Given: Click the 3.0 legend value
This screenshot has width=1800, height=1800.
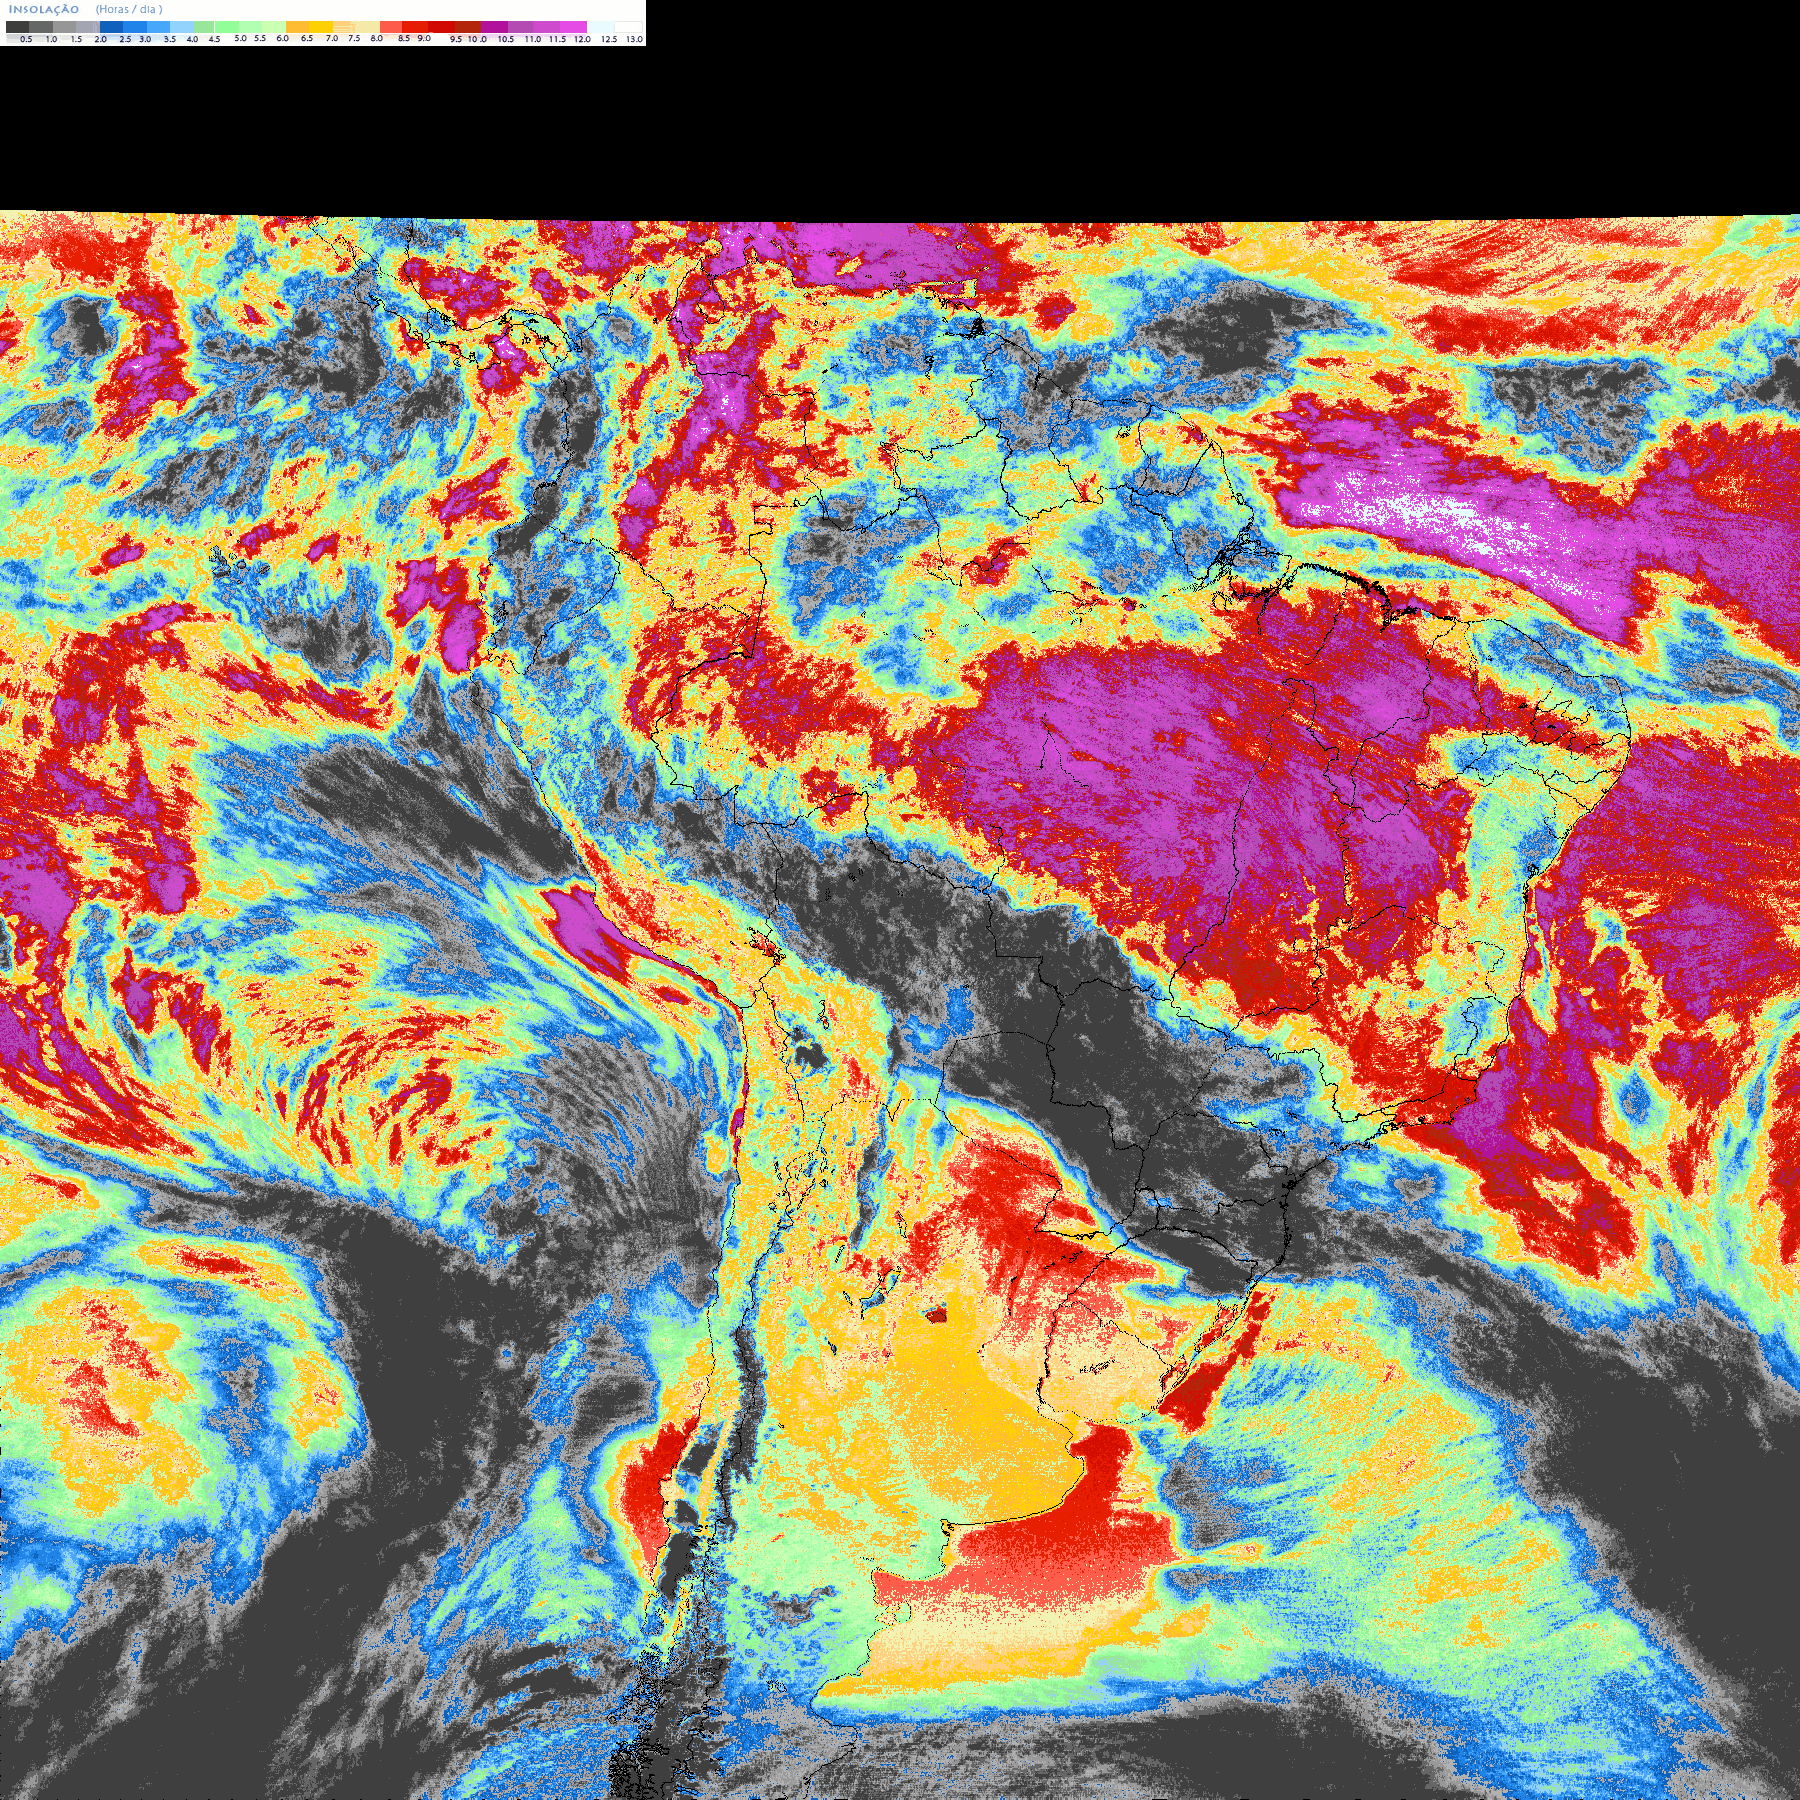Looking at the screenshot, I should click(145, 39).
